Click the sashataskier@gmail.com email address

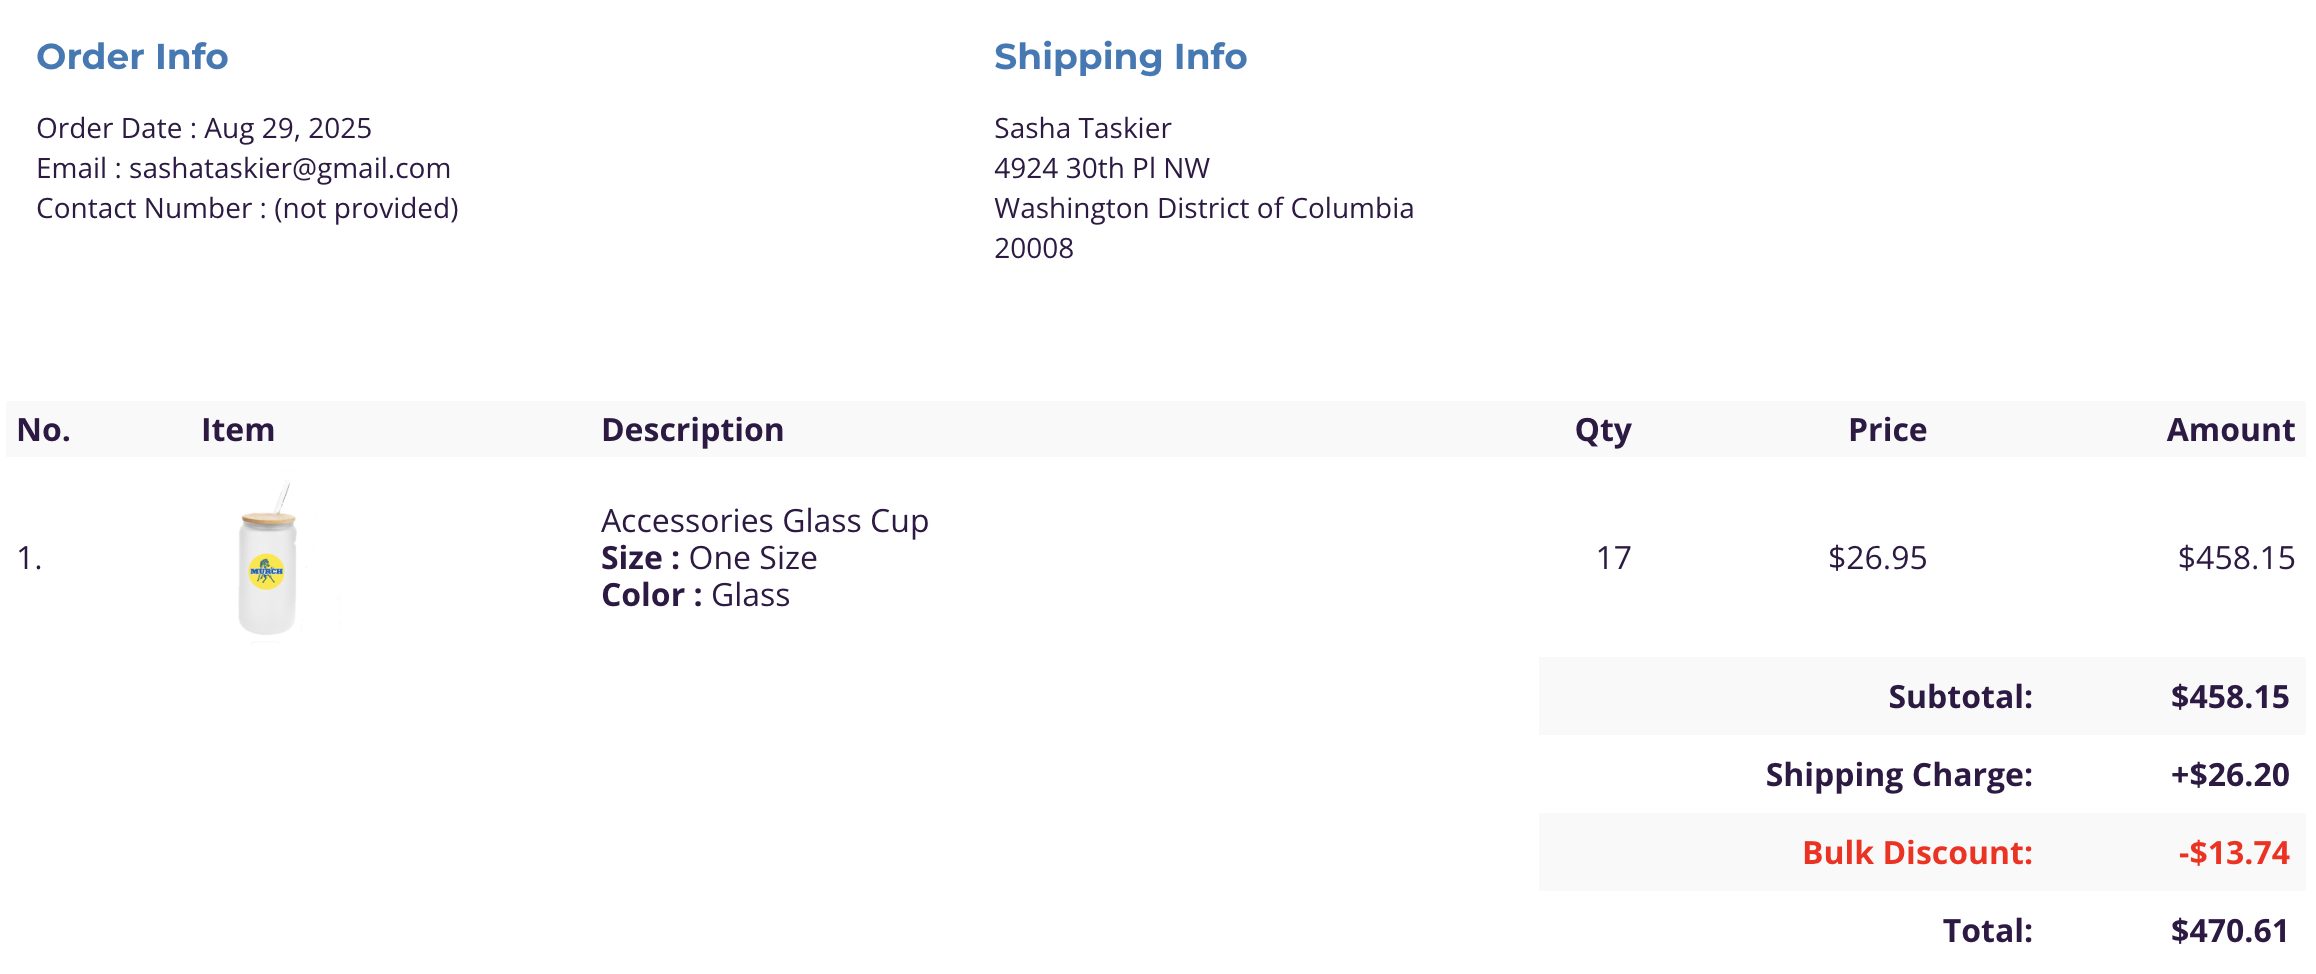pos(289,168)
